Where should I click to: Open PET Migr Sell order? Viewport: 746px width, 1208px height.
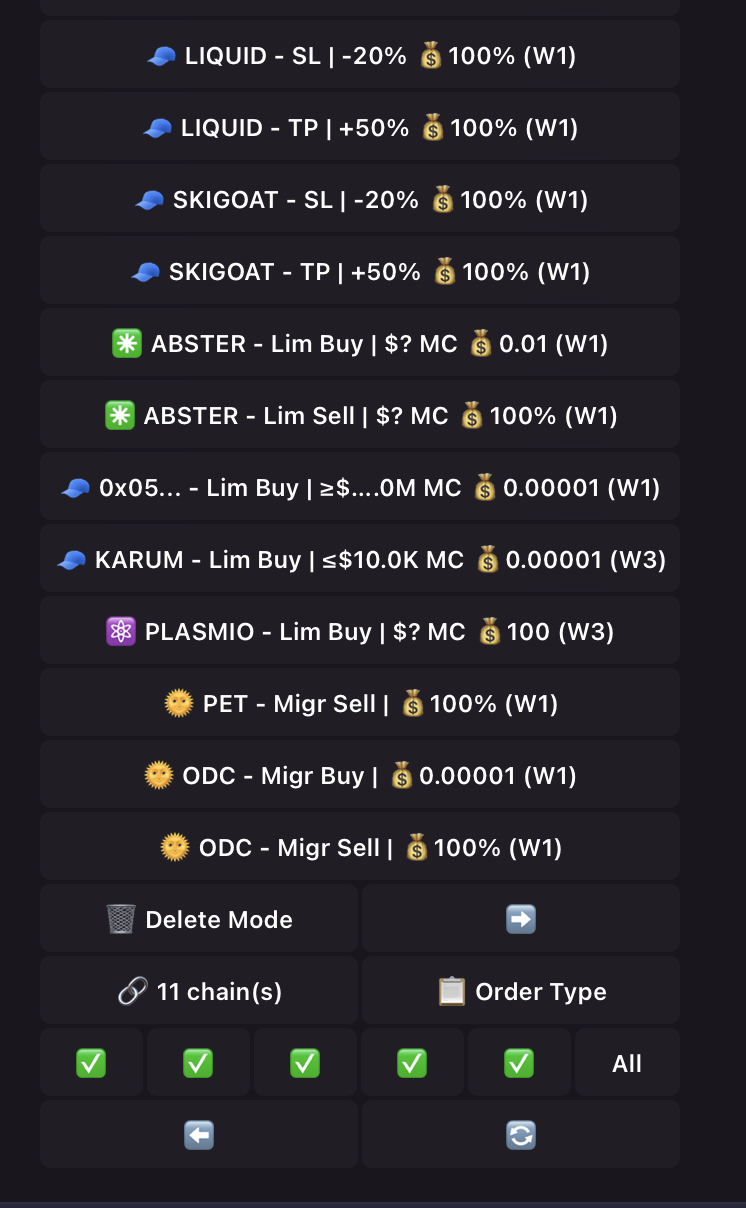(x=360, y=704)
